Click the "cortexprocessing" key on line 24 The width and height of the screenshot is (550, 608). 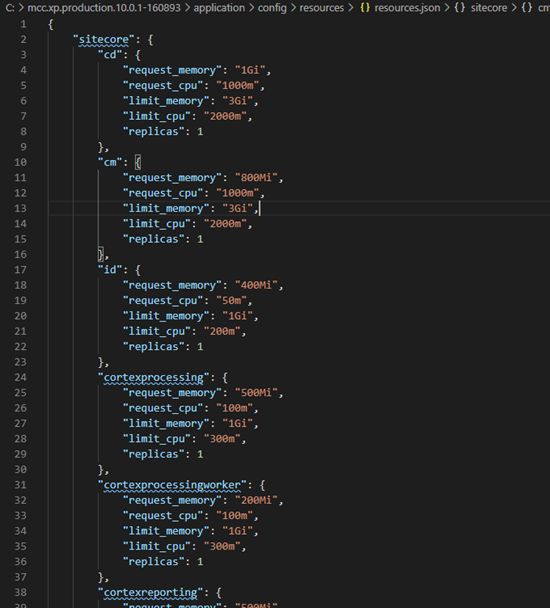point(154,377)
